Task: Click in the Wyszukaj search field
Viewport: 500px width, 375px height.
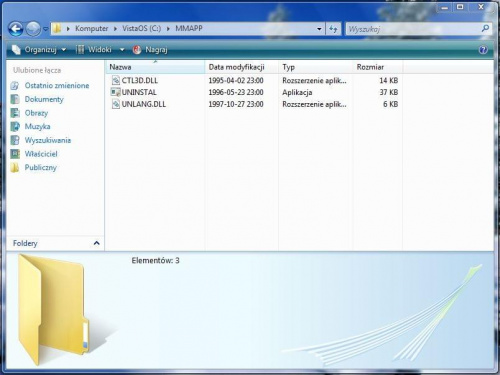Action: 412,29
